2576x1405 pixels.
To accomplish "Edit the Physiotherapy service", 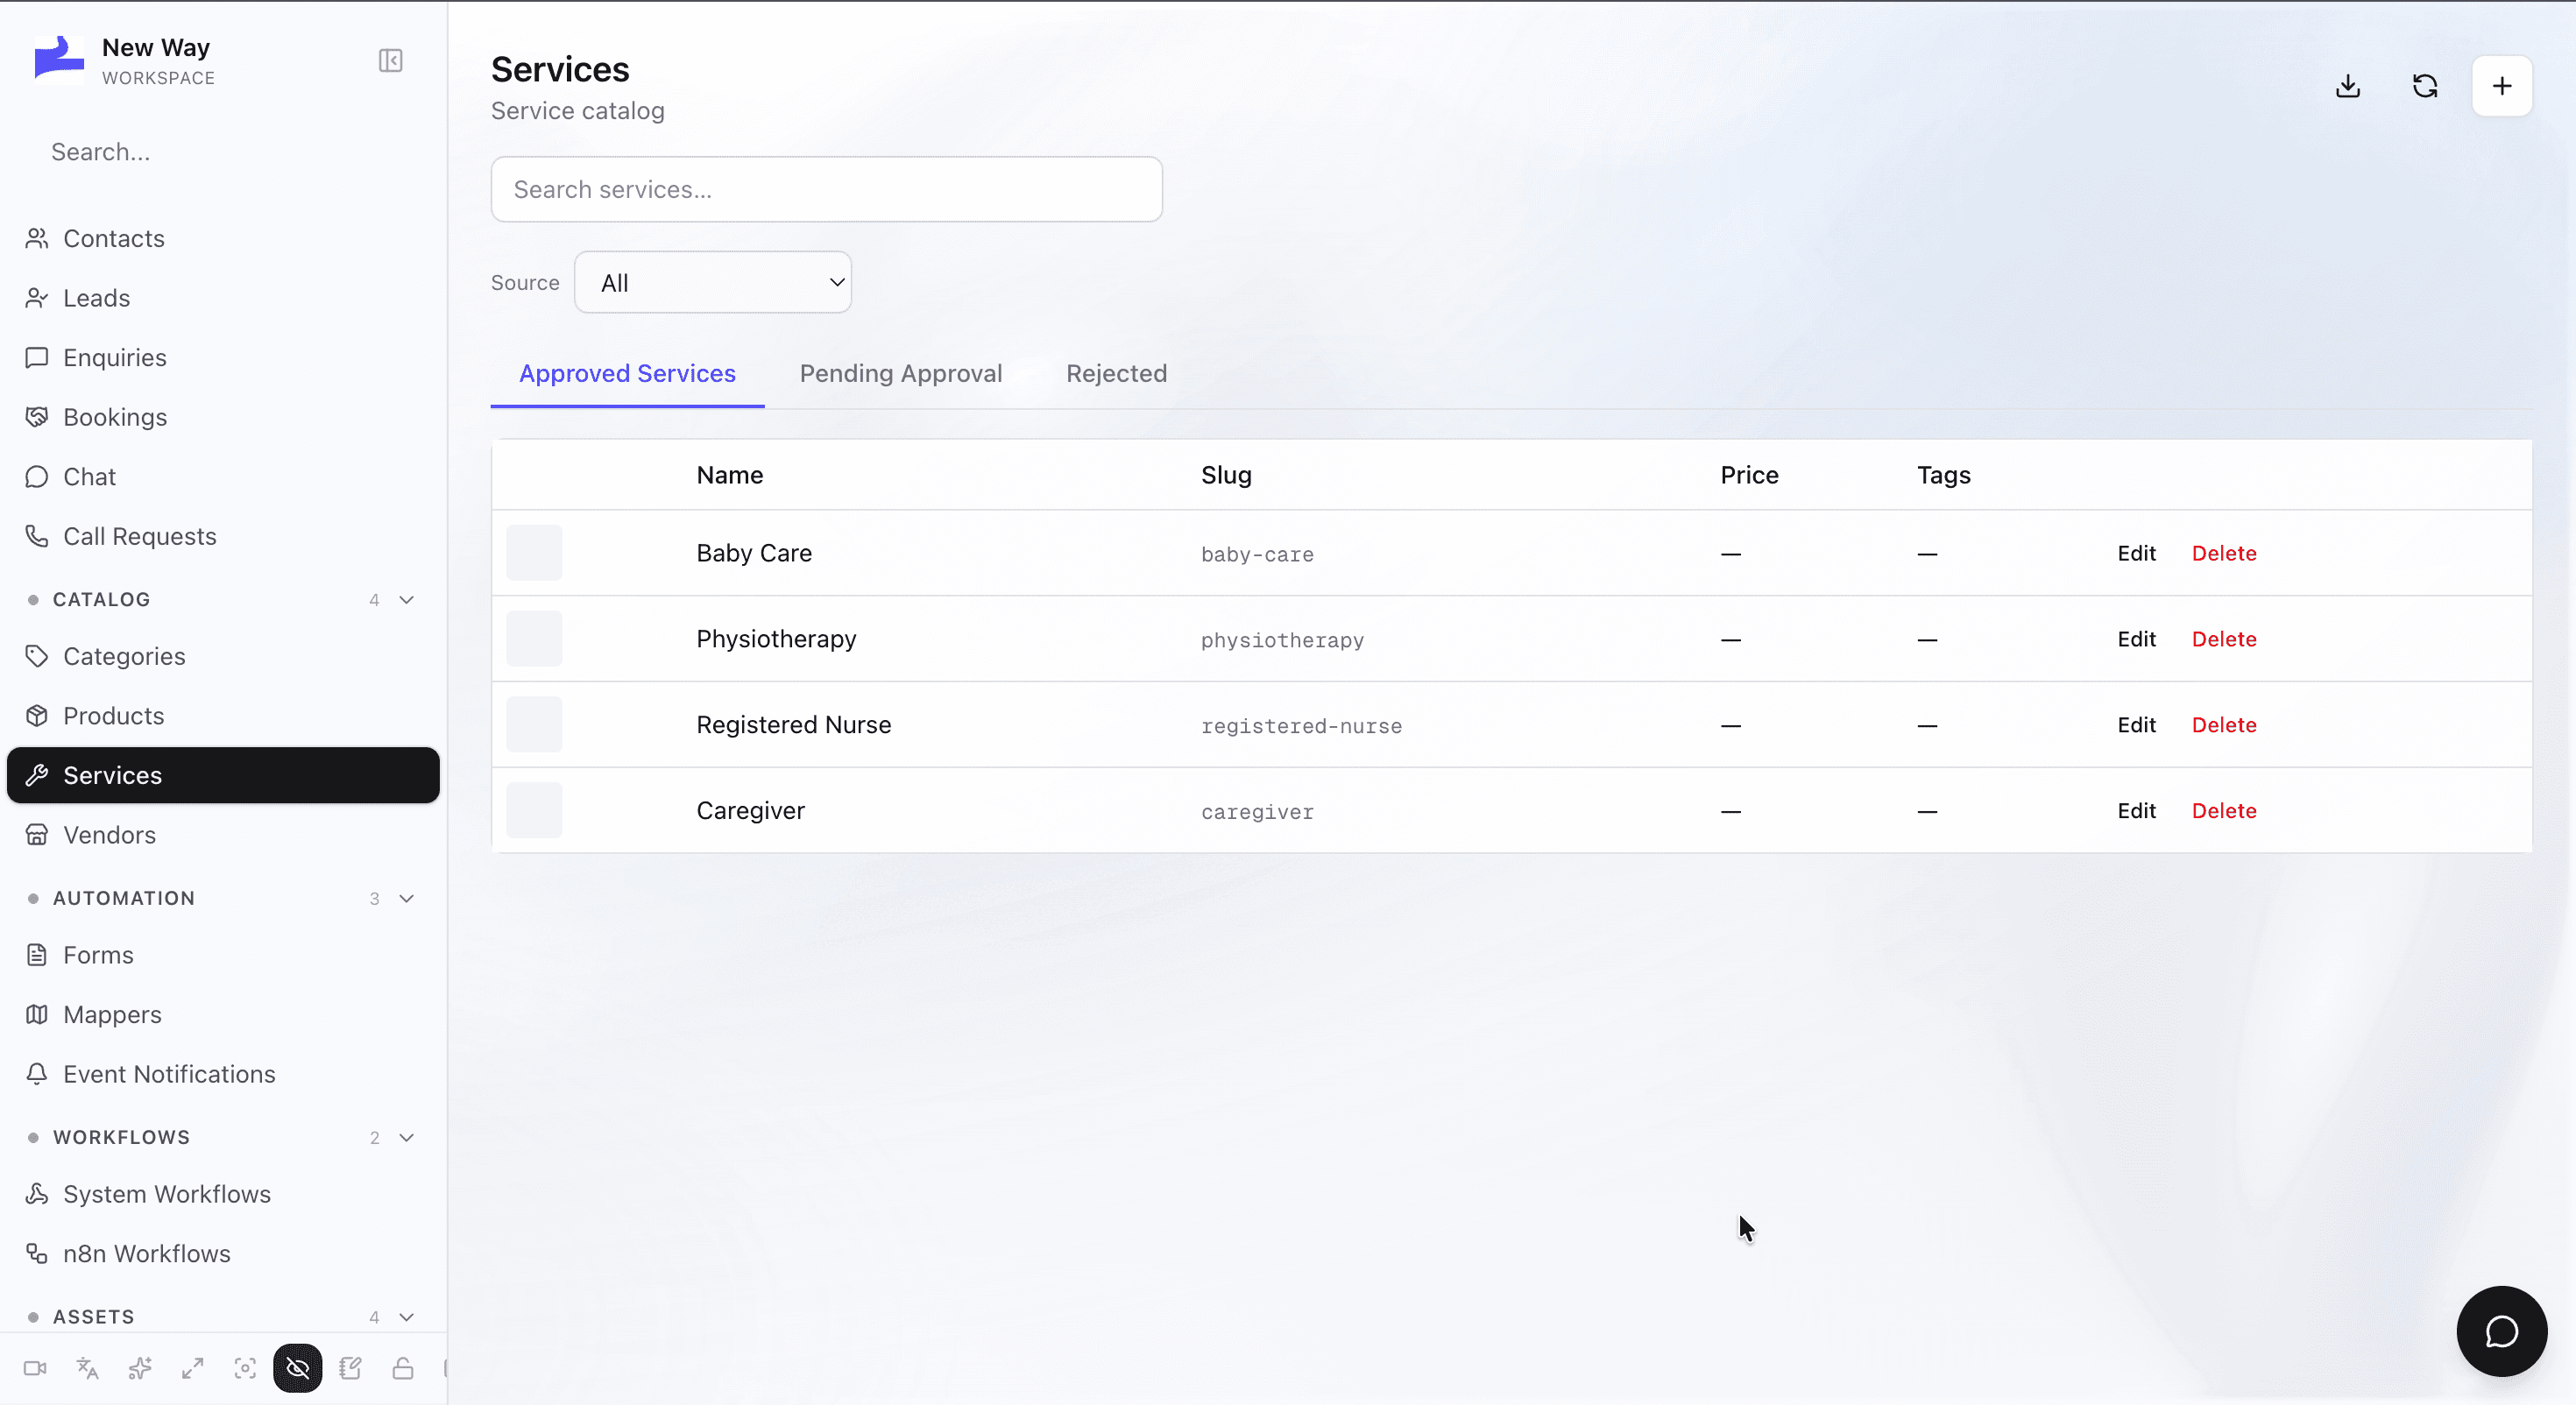I will click(2136, 639).
